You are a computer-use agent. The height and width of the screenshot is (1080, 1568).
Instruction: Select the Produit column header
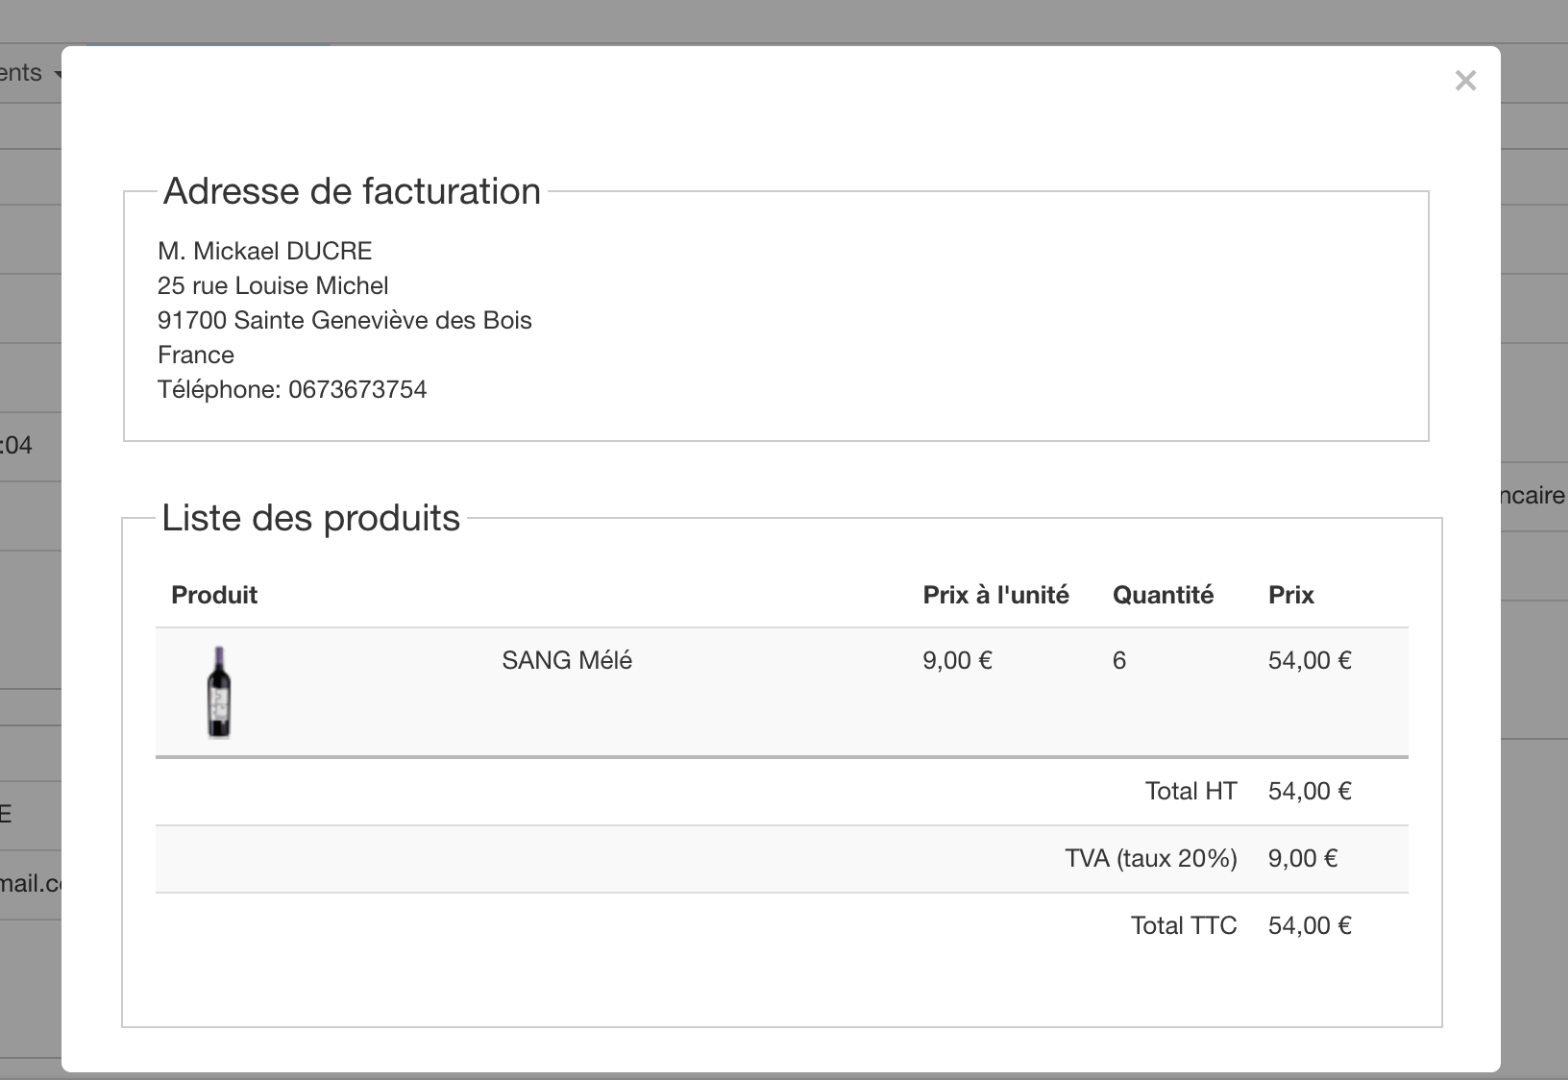214,595
